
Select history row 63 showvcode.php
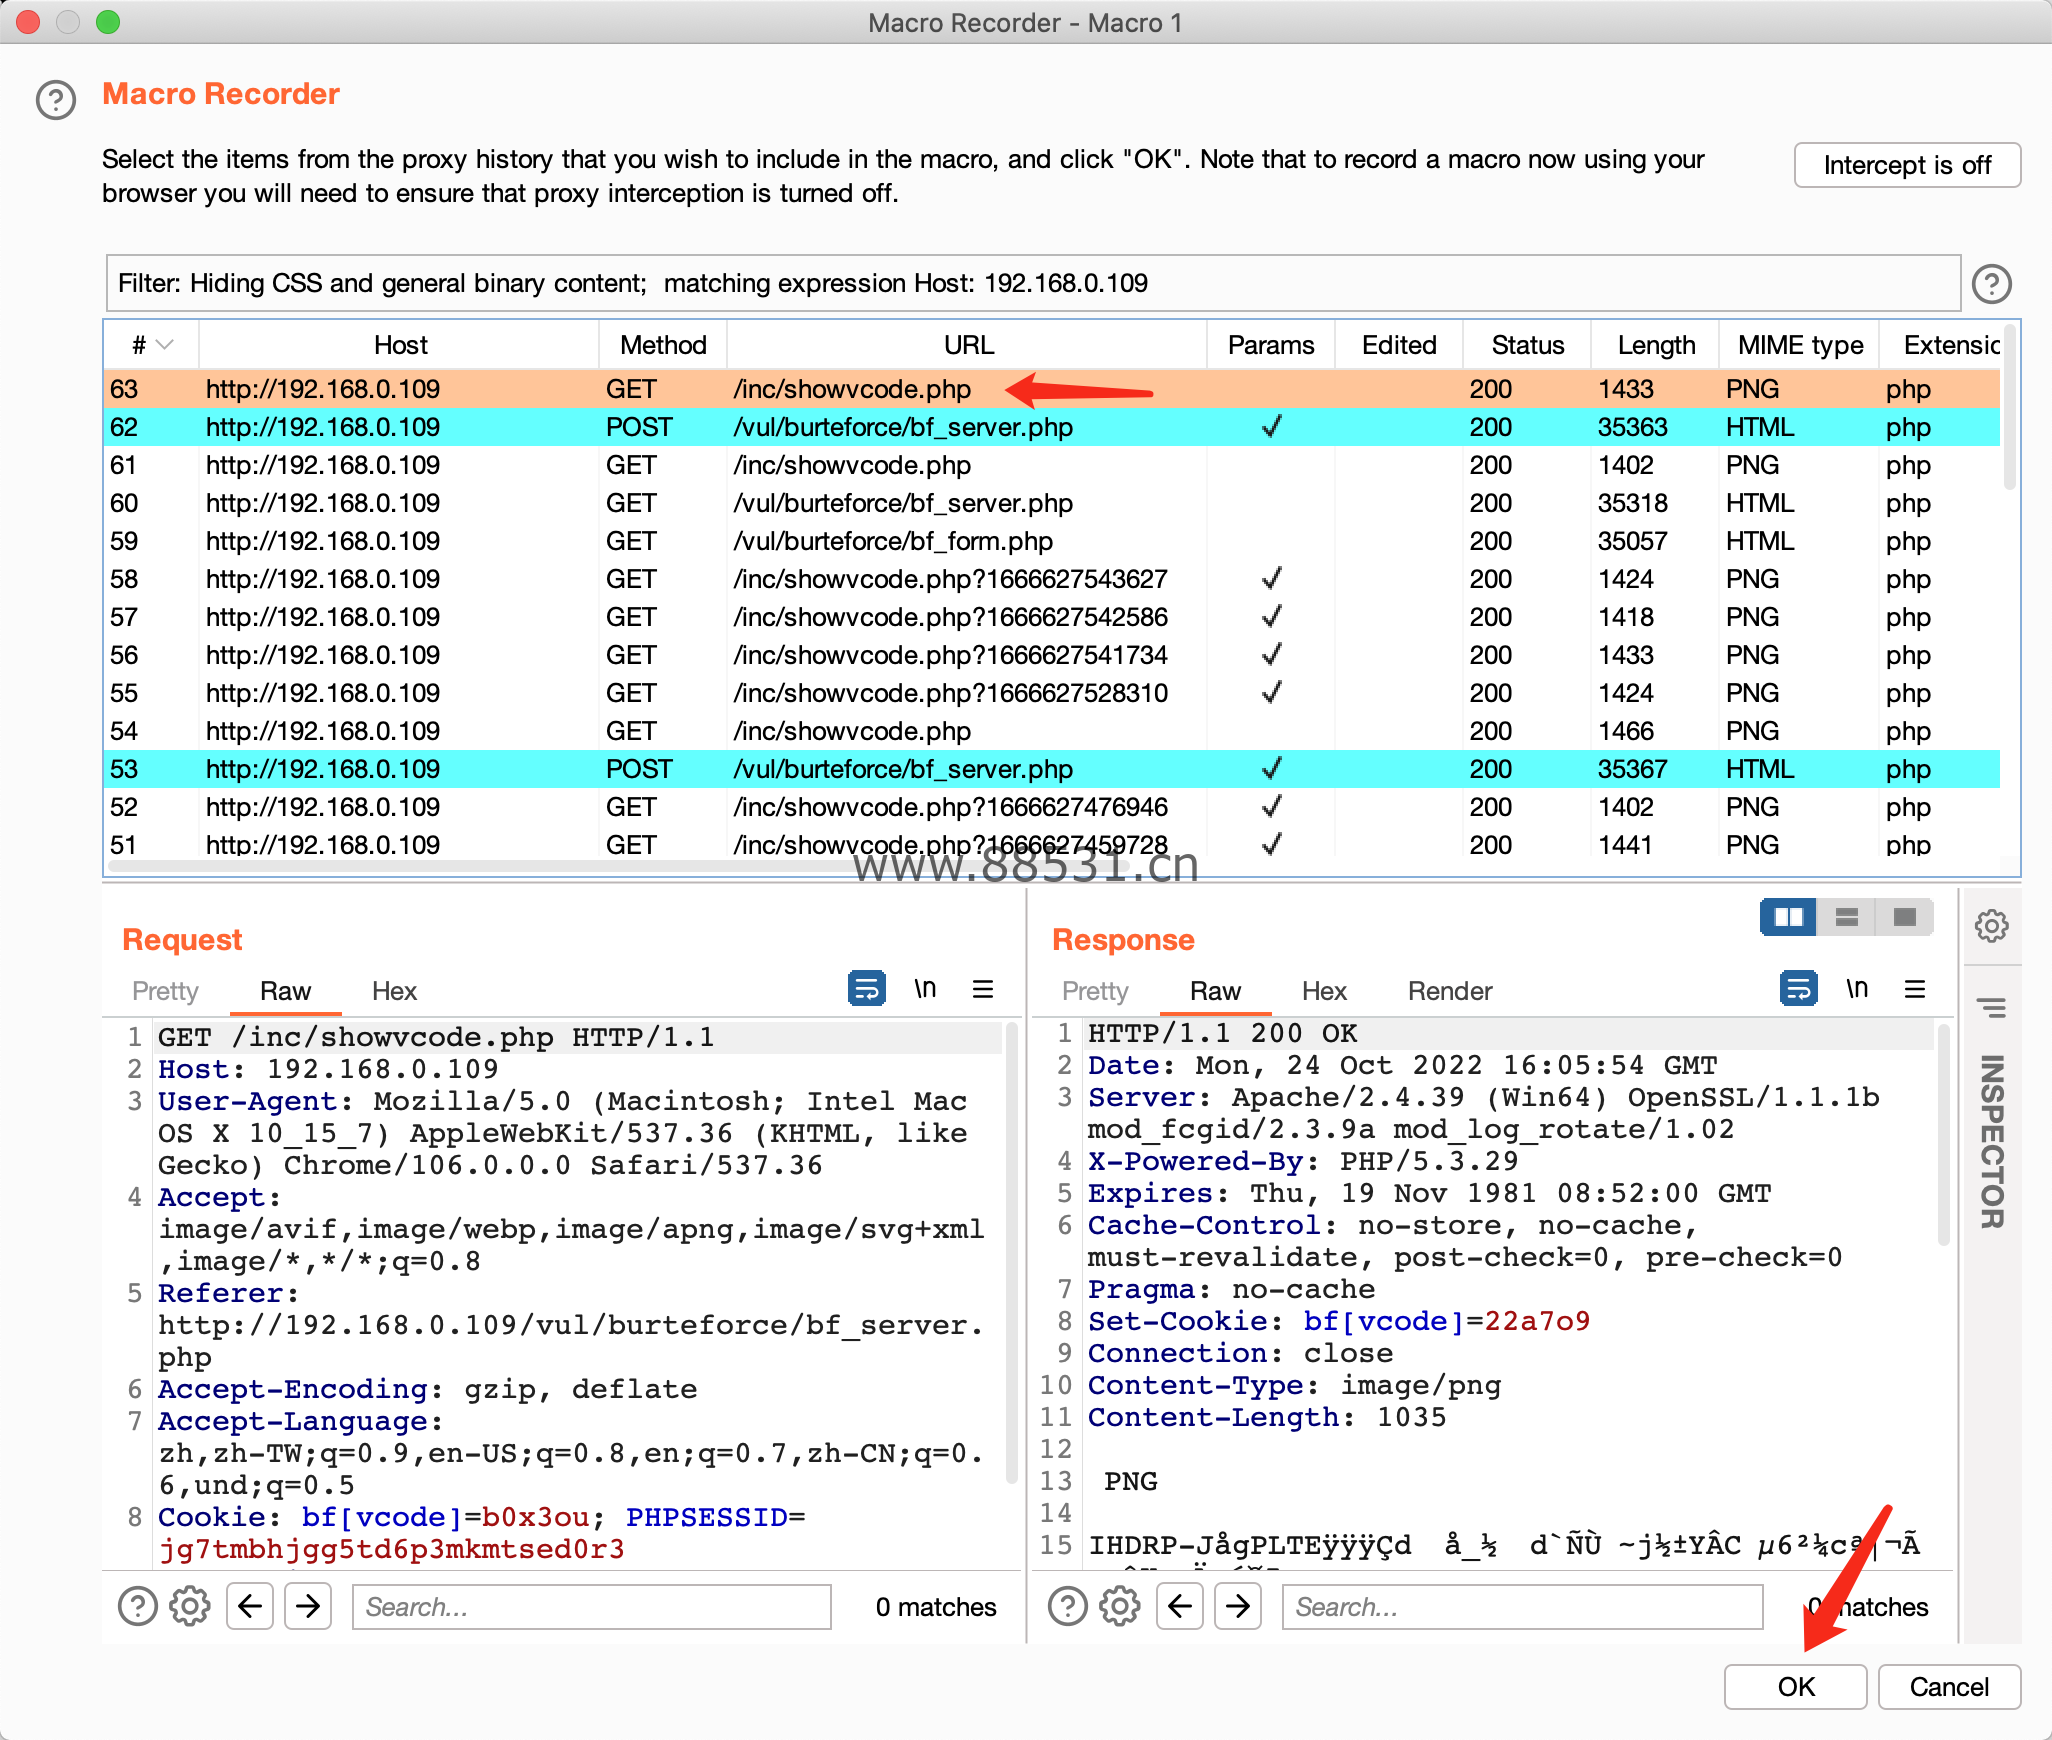[1052, 389]
